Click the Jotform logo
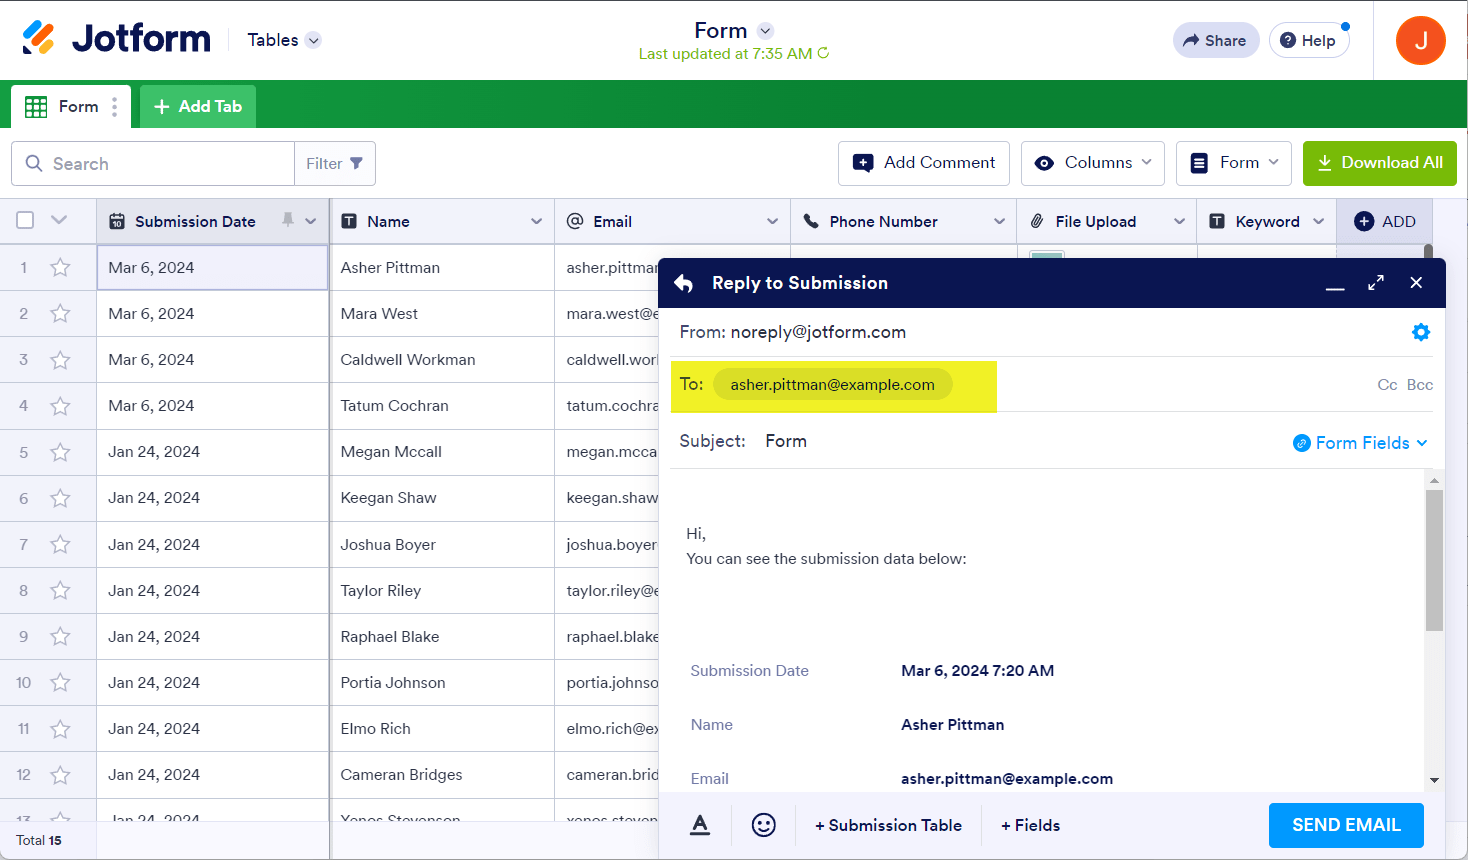 pos(116,39)
